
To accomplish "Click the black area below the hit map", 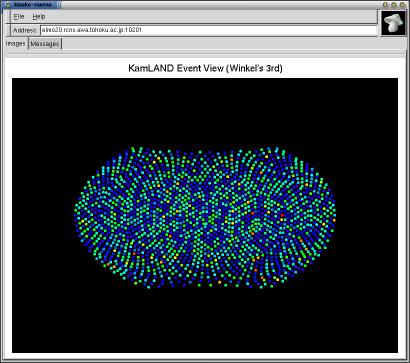I will click(205, 320).
